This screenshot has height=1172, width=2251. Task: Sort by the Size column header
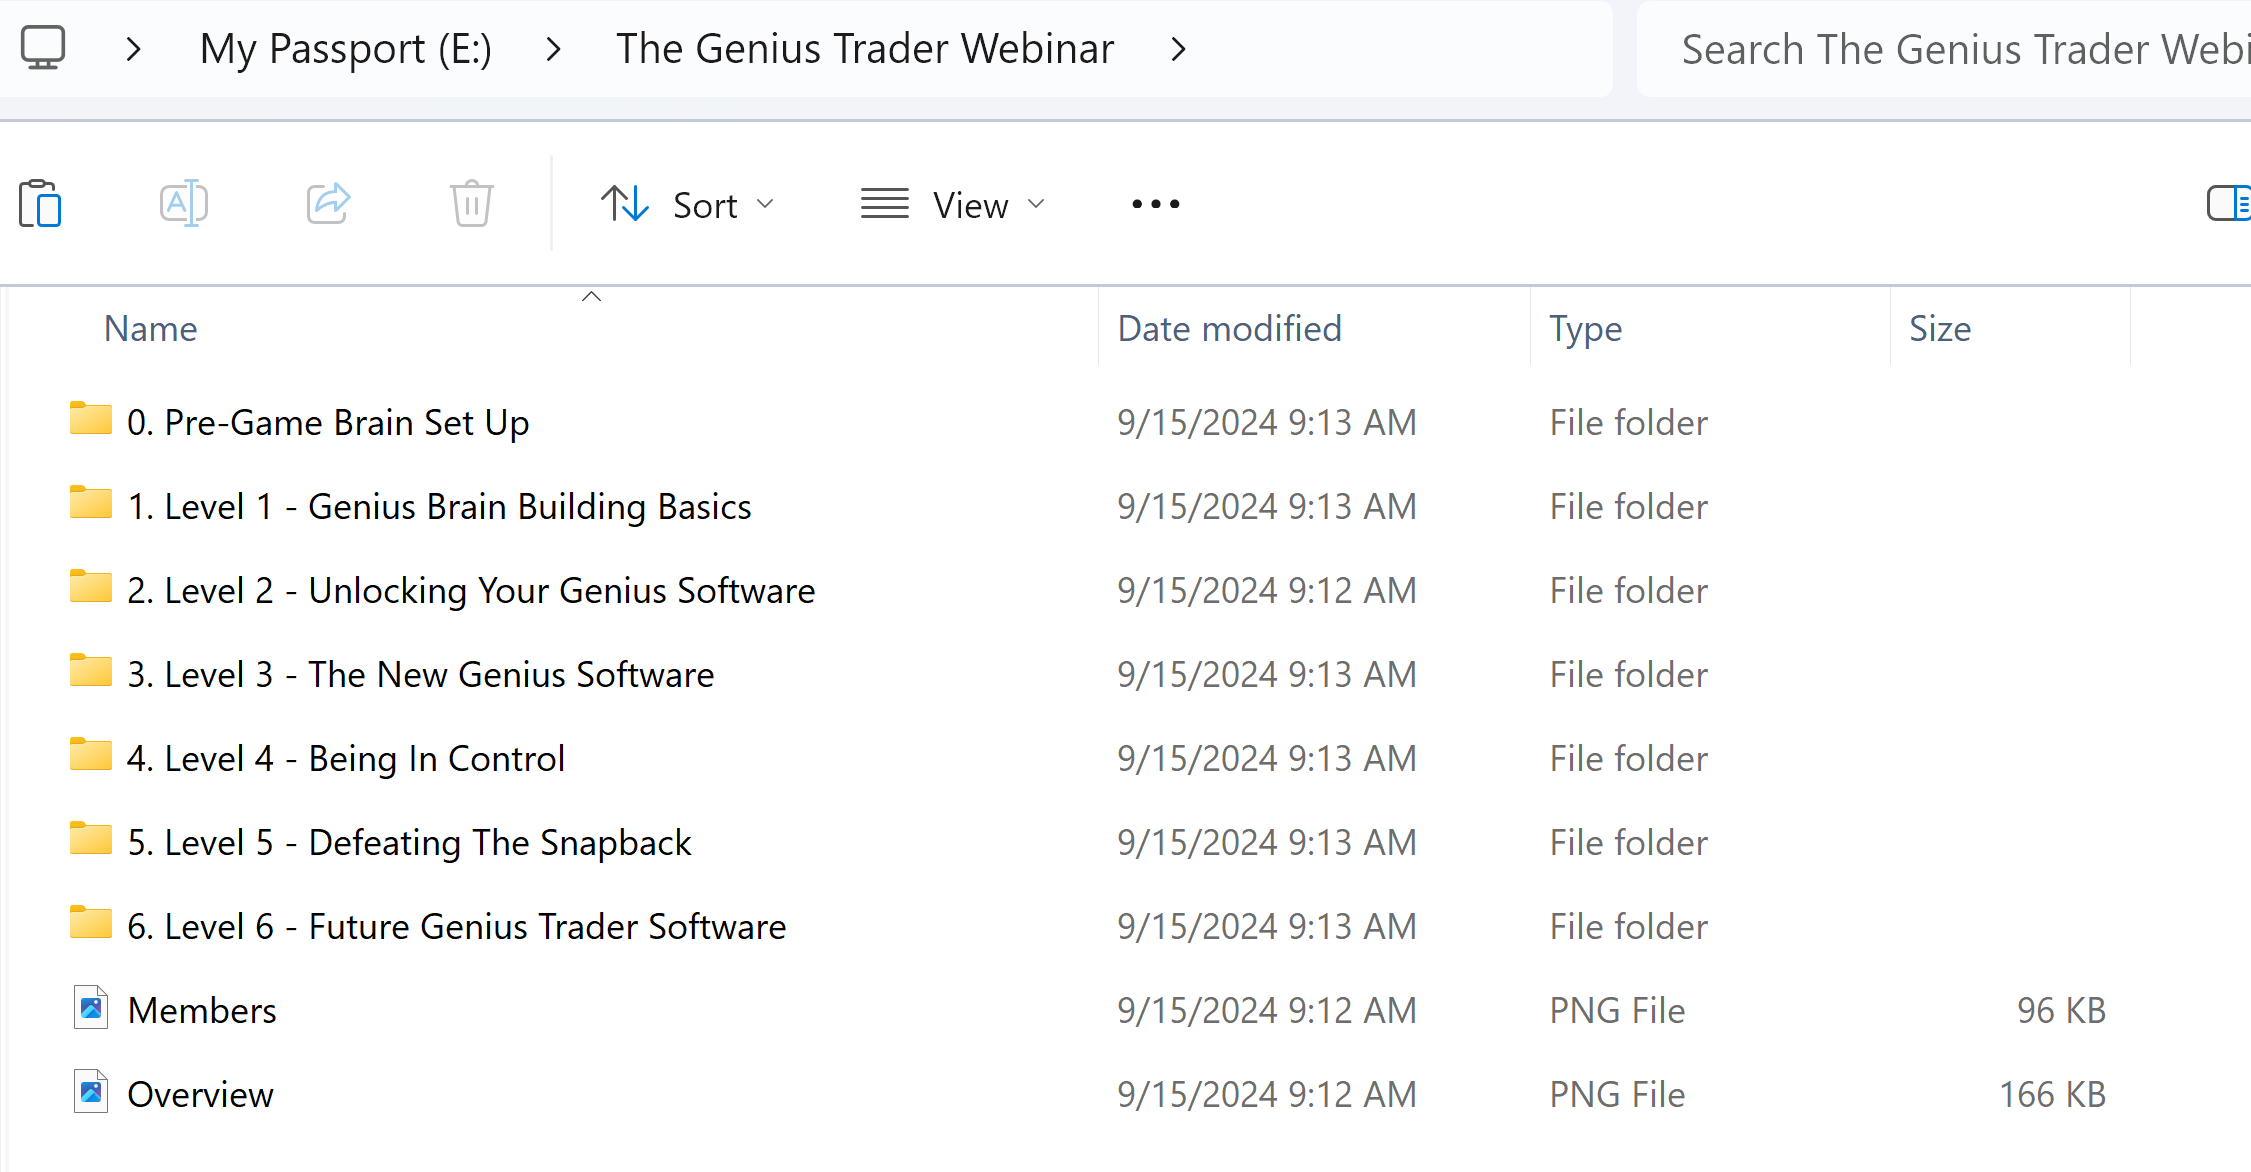[x=1940, y=329]
